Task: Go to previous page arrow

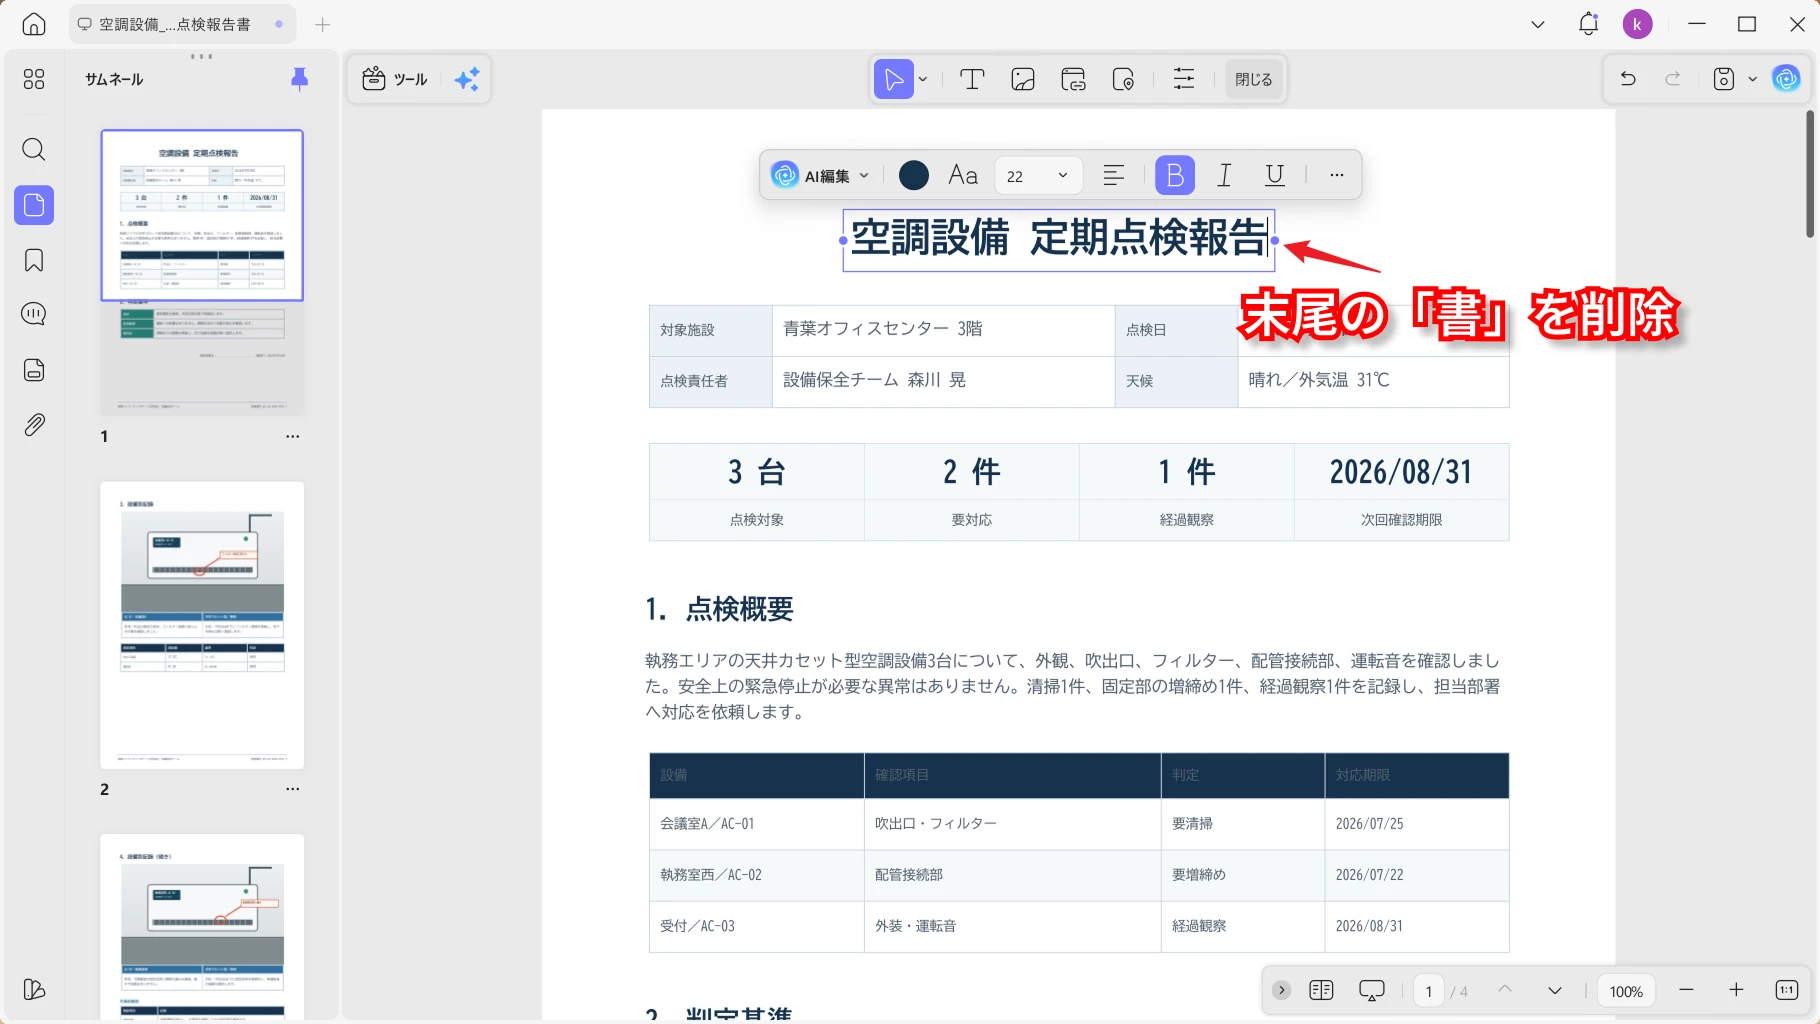Action: (x=1505, y=990)
